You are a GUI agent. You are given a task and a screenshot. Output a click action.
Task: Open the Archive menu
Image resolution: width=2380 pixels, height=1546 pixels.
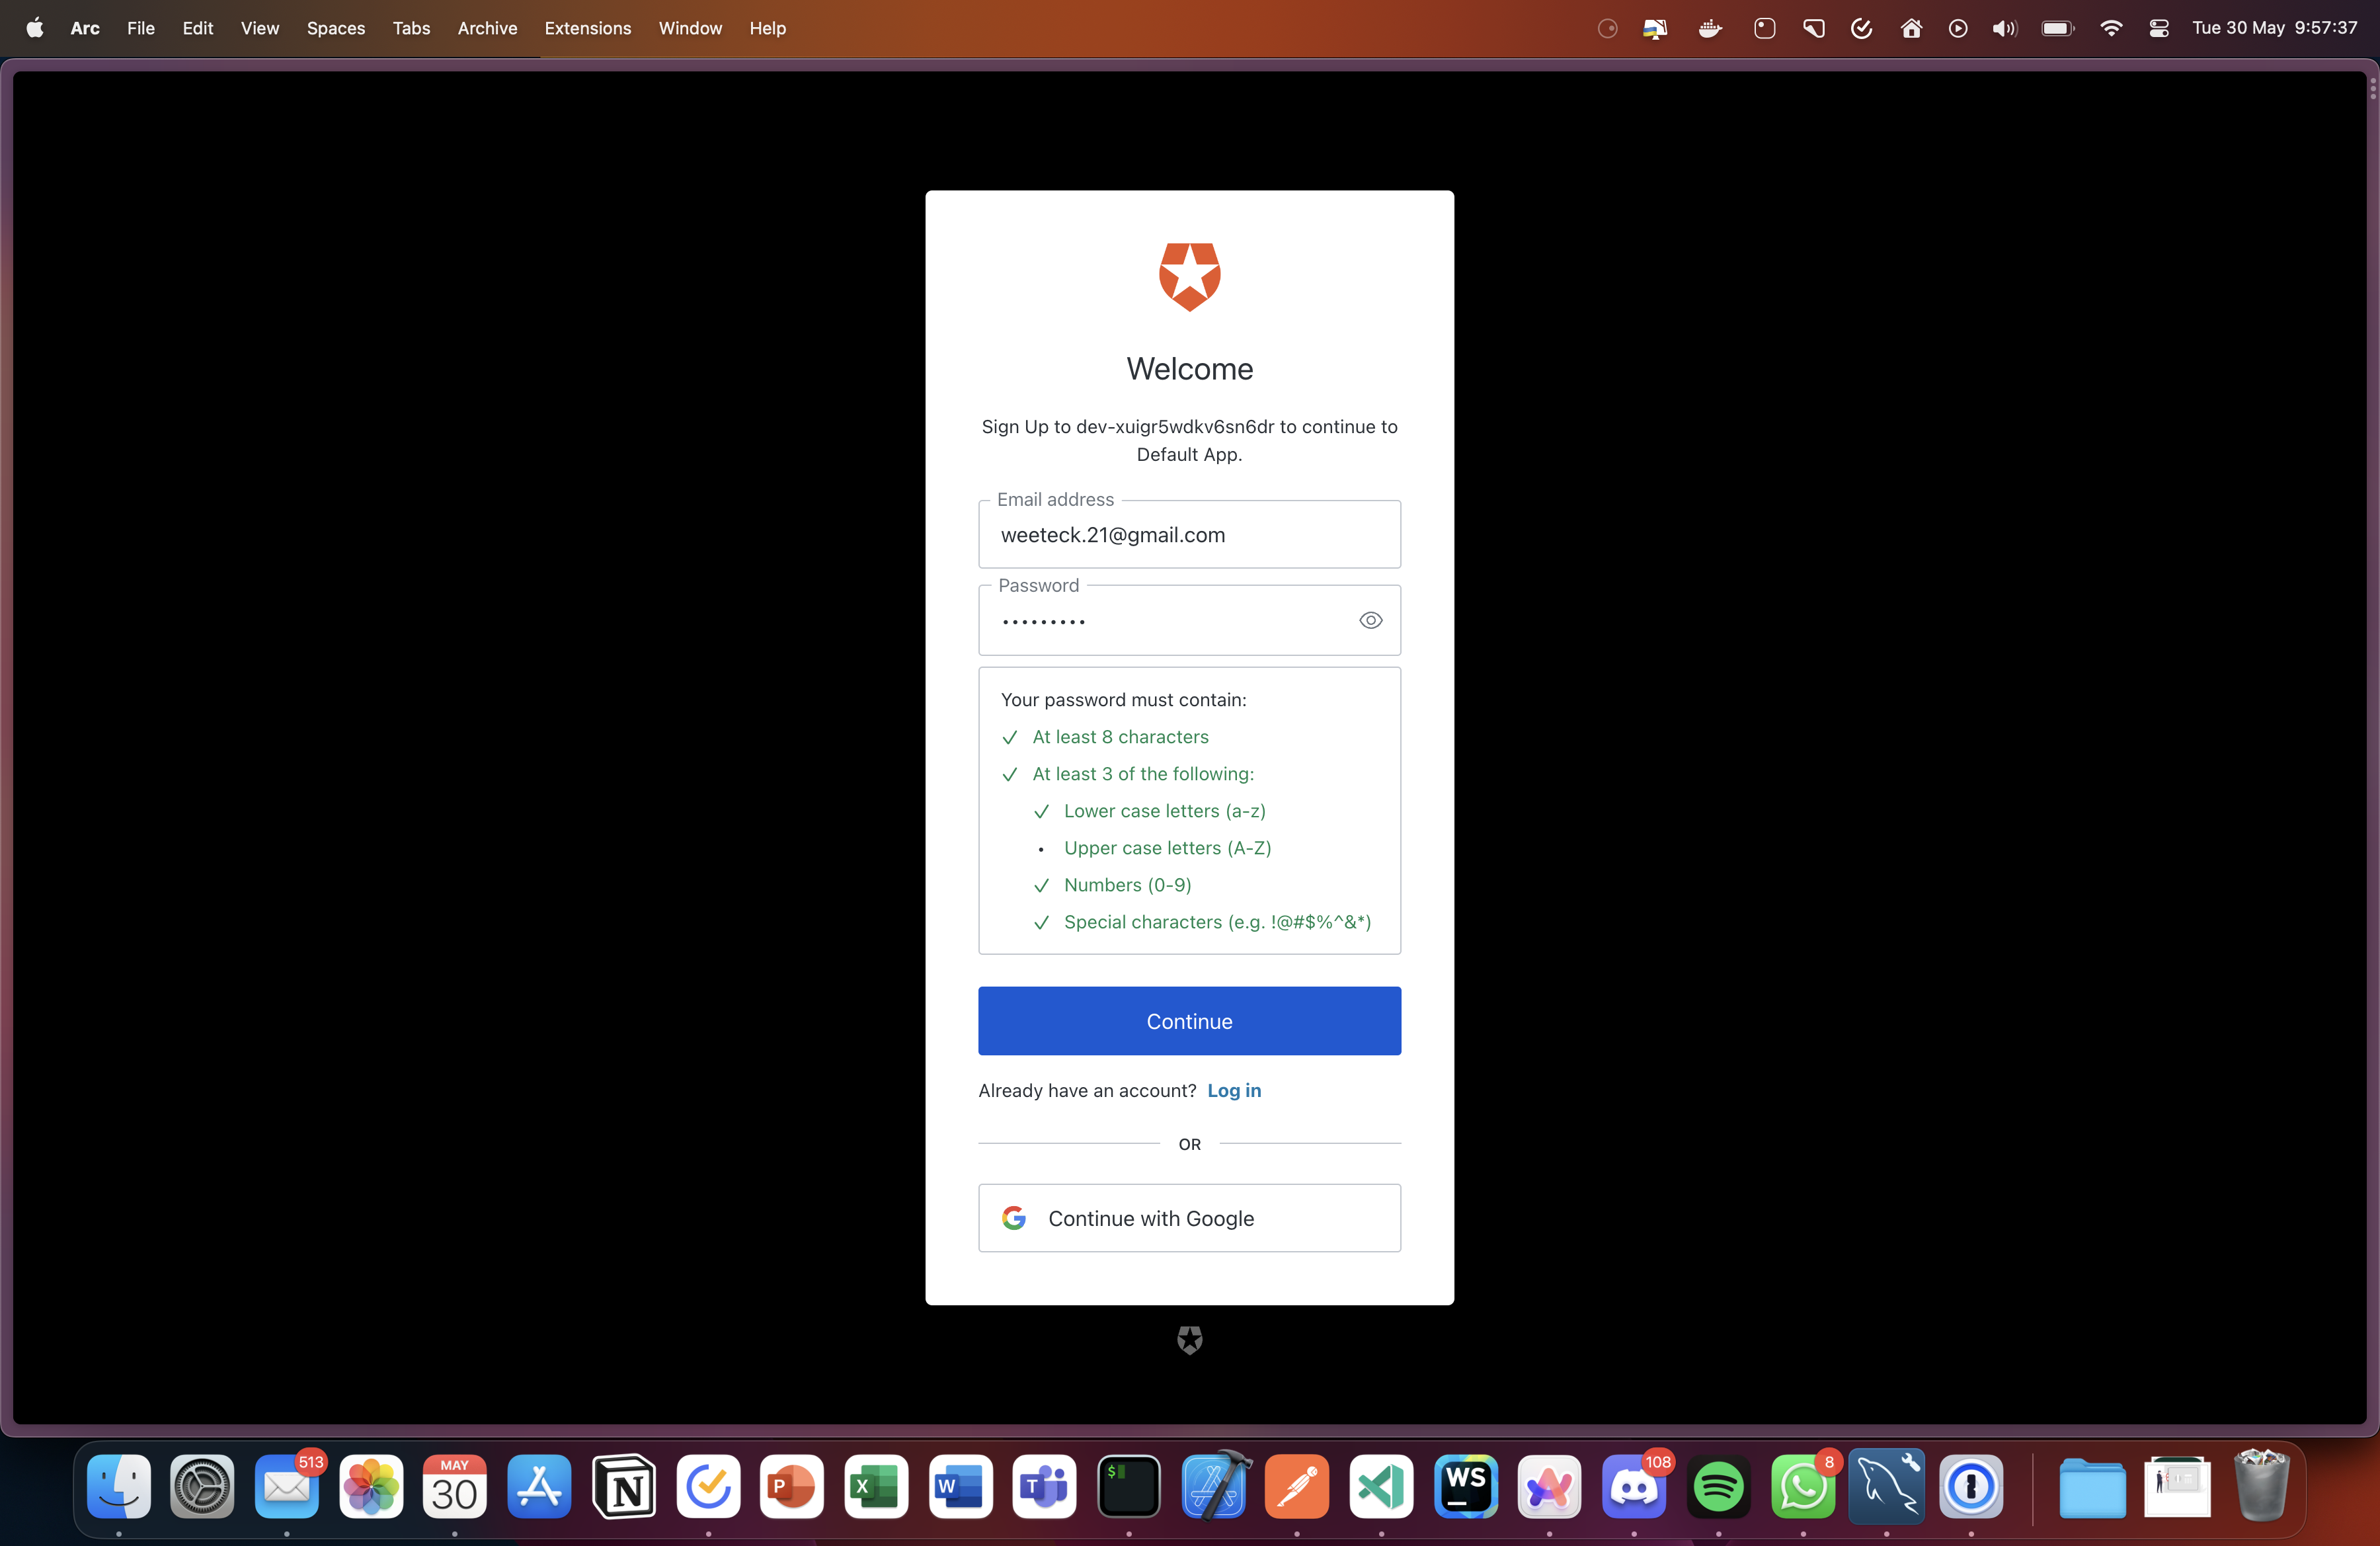pyautogui.click(x=487, y=28)
